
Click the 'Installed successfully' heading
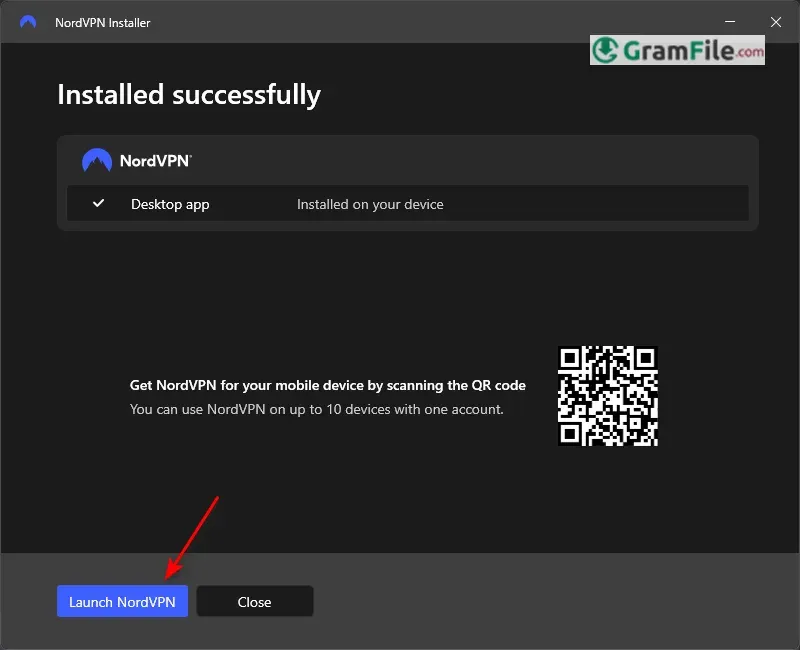pyautogui.click(x=189, y=95)
